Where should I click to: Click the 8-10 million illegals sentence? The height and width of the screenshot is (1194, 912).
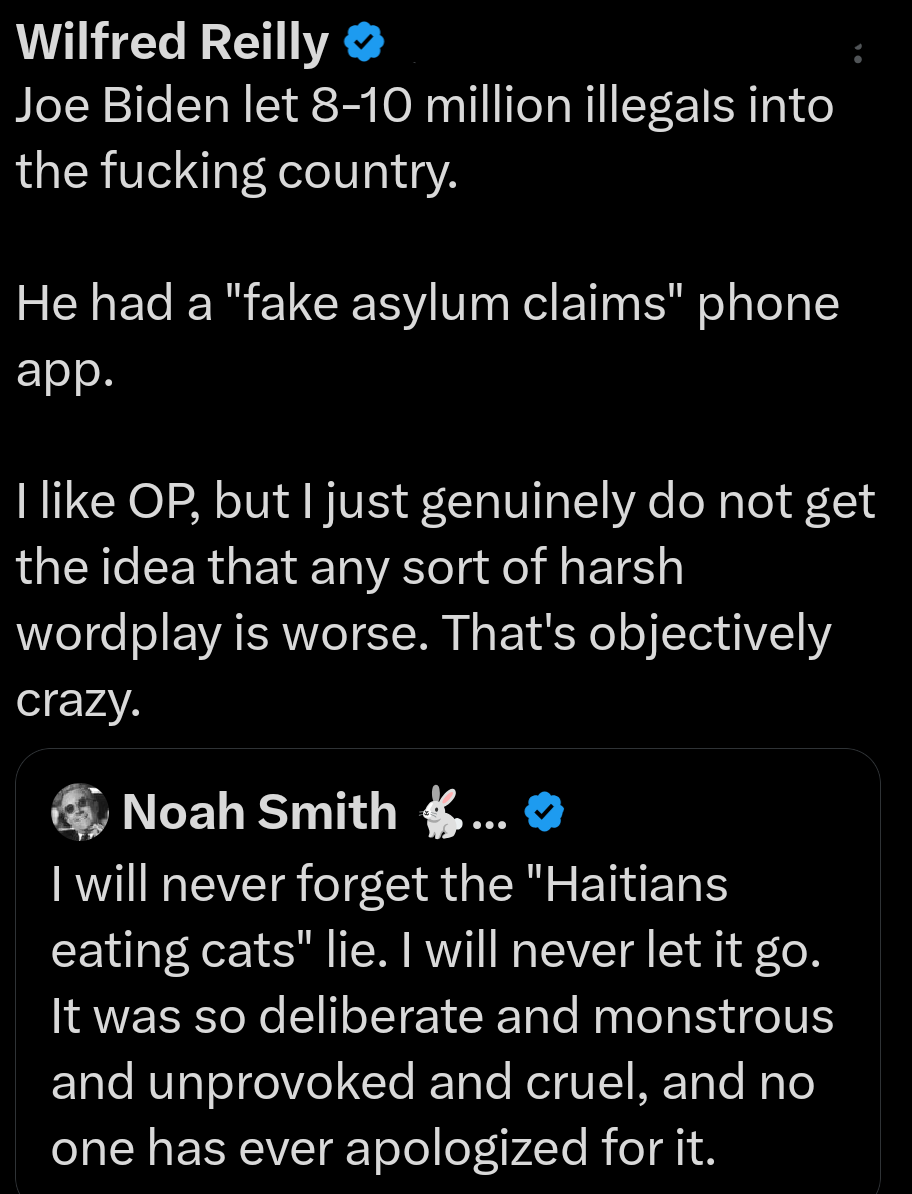tap(423, 137)
